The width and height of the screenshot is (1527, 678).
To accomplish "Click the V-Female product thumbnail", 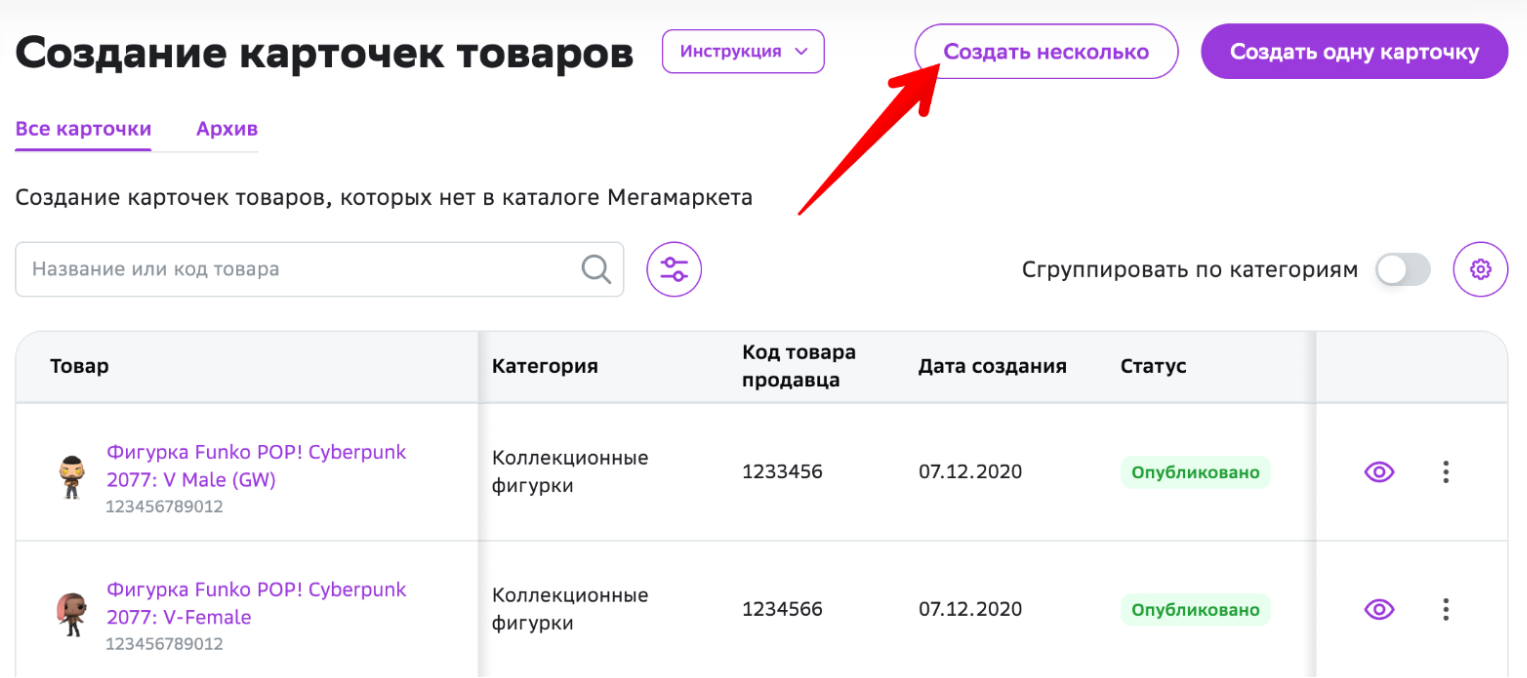I will (x=70, y=614).
